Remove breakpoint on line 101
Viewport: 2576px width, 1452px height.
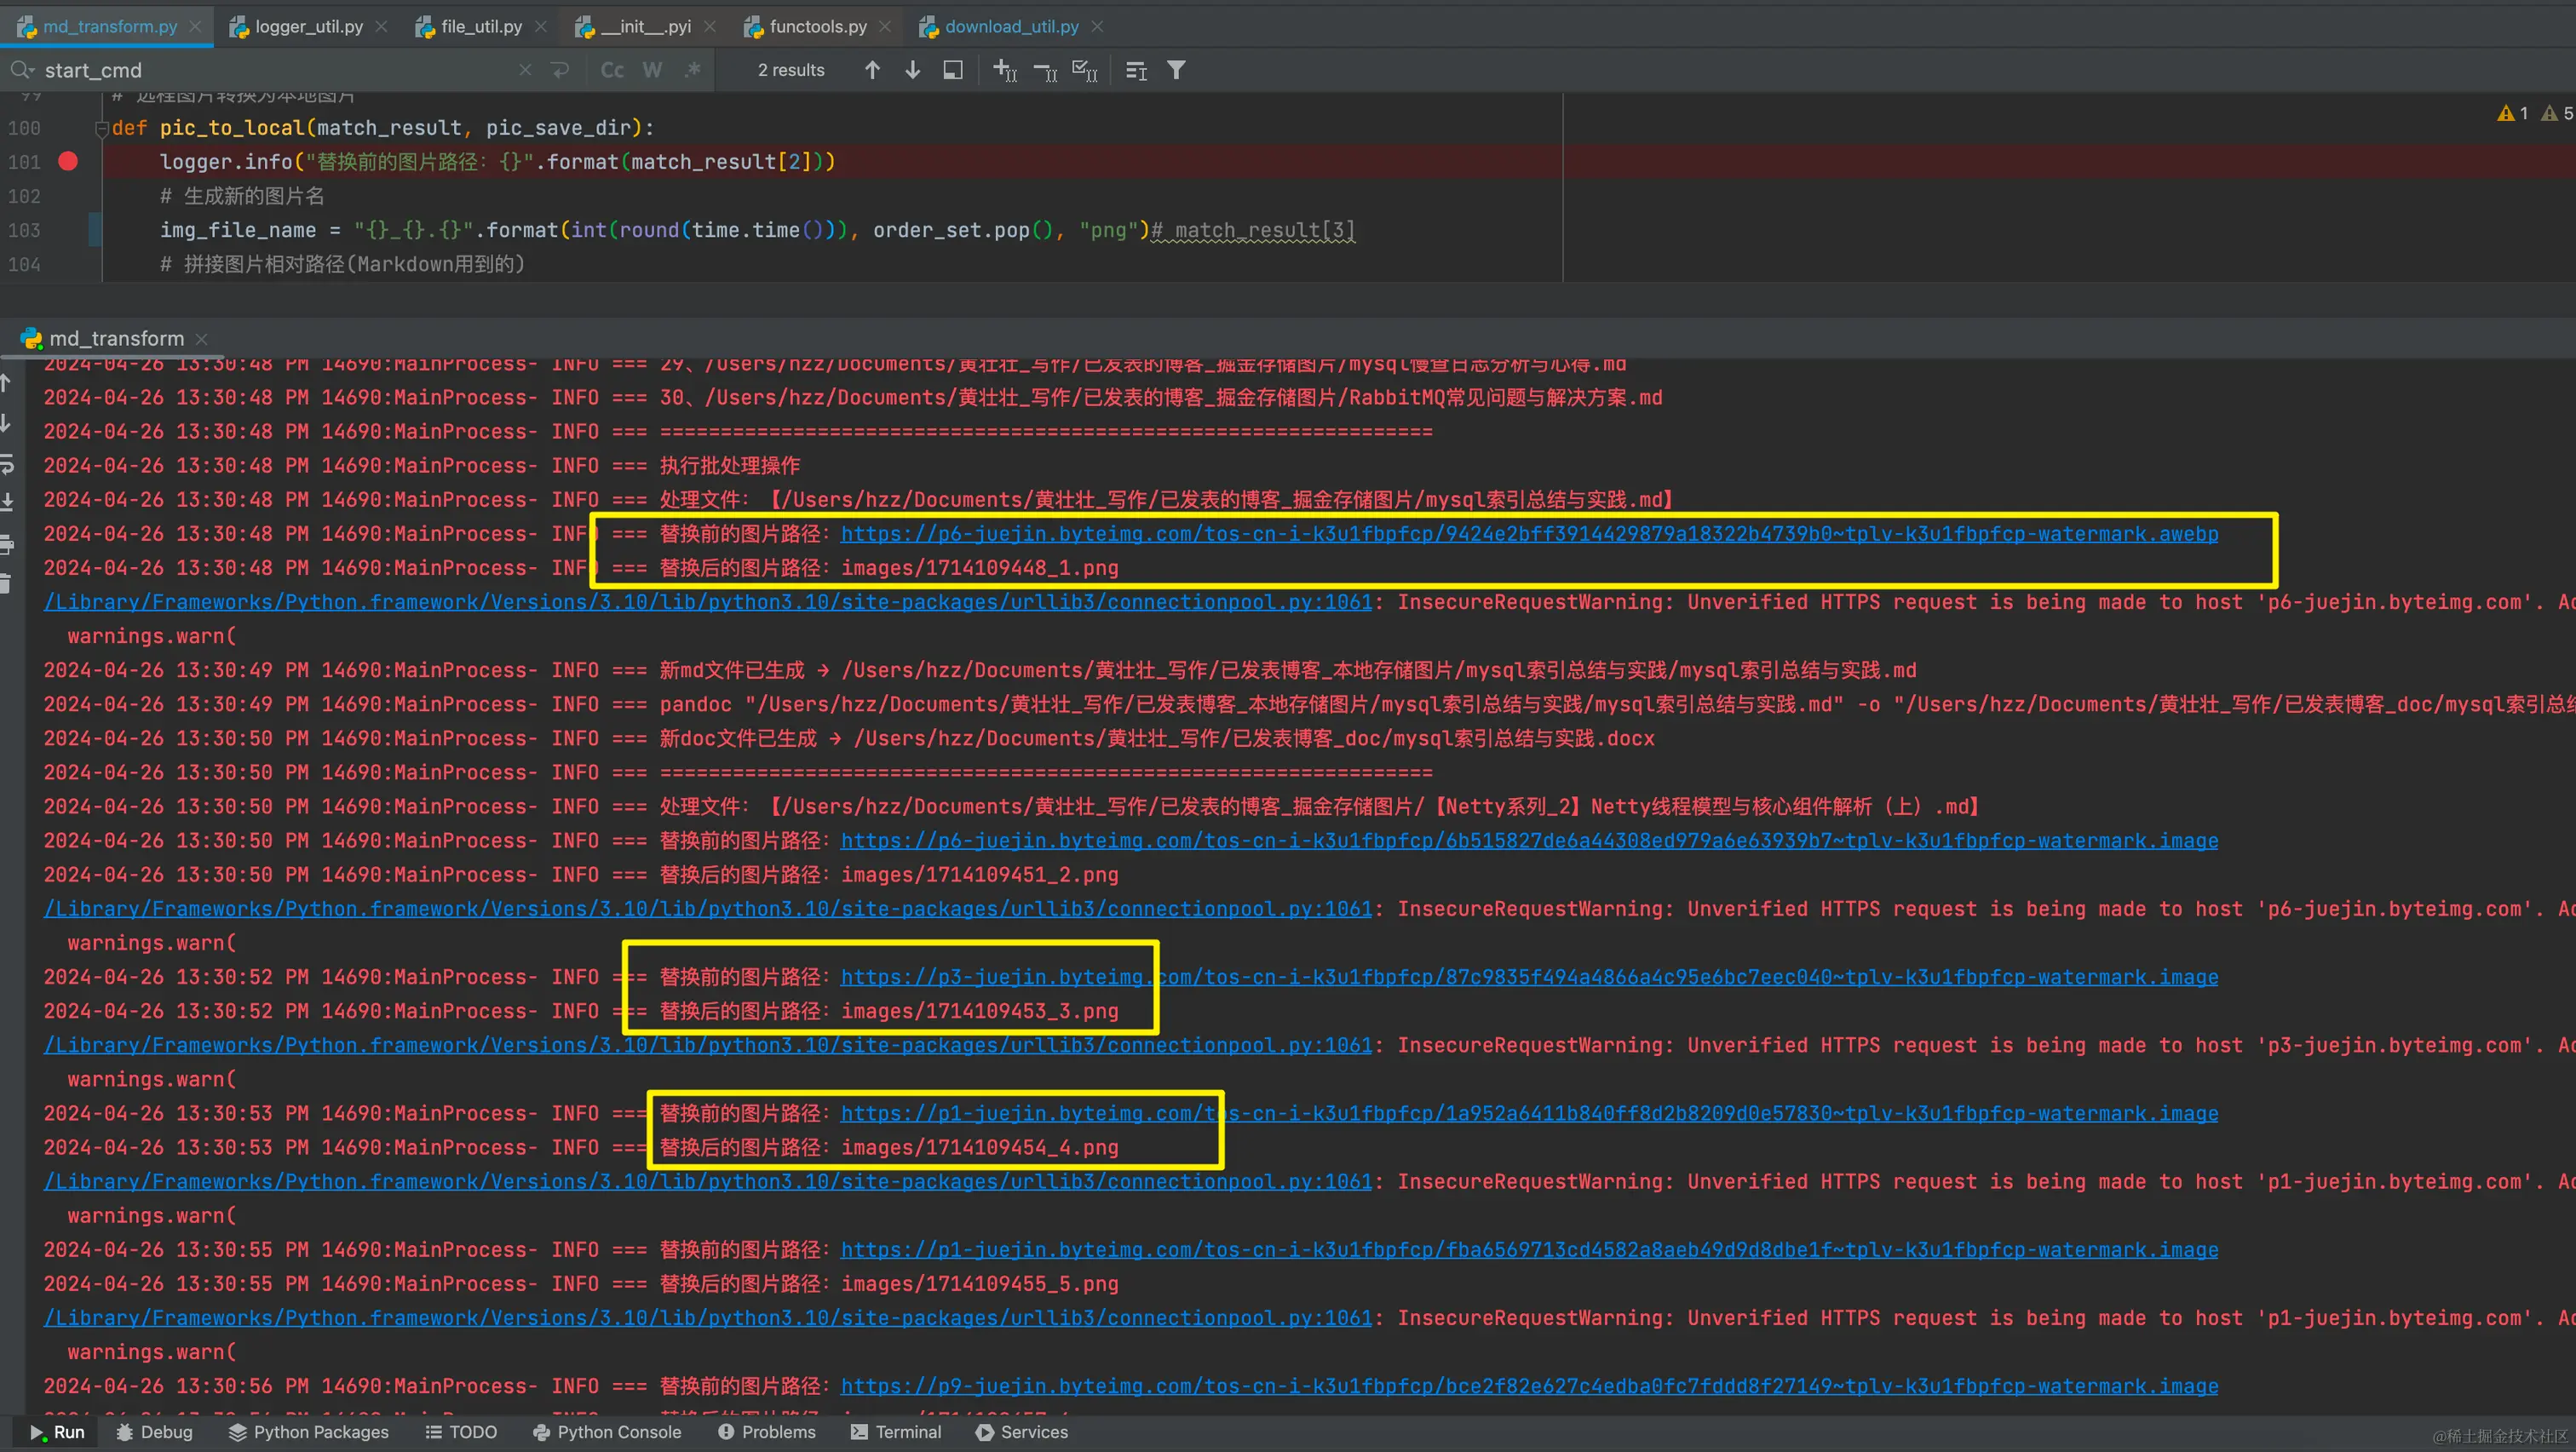(x=68, y=161)
